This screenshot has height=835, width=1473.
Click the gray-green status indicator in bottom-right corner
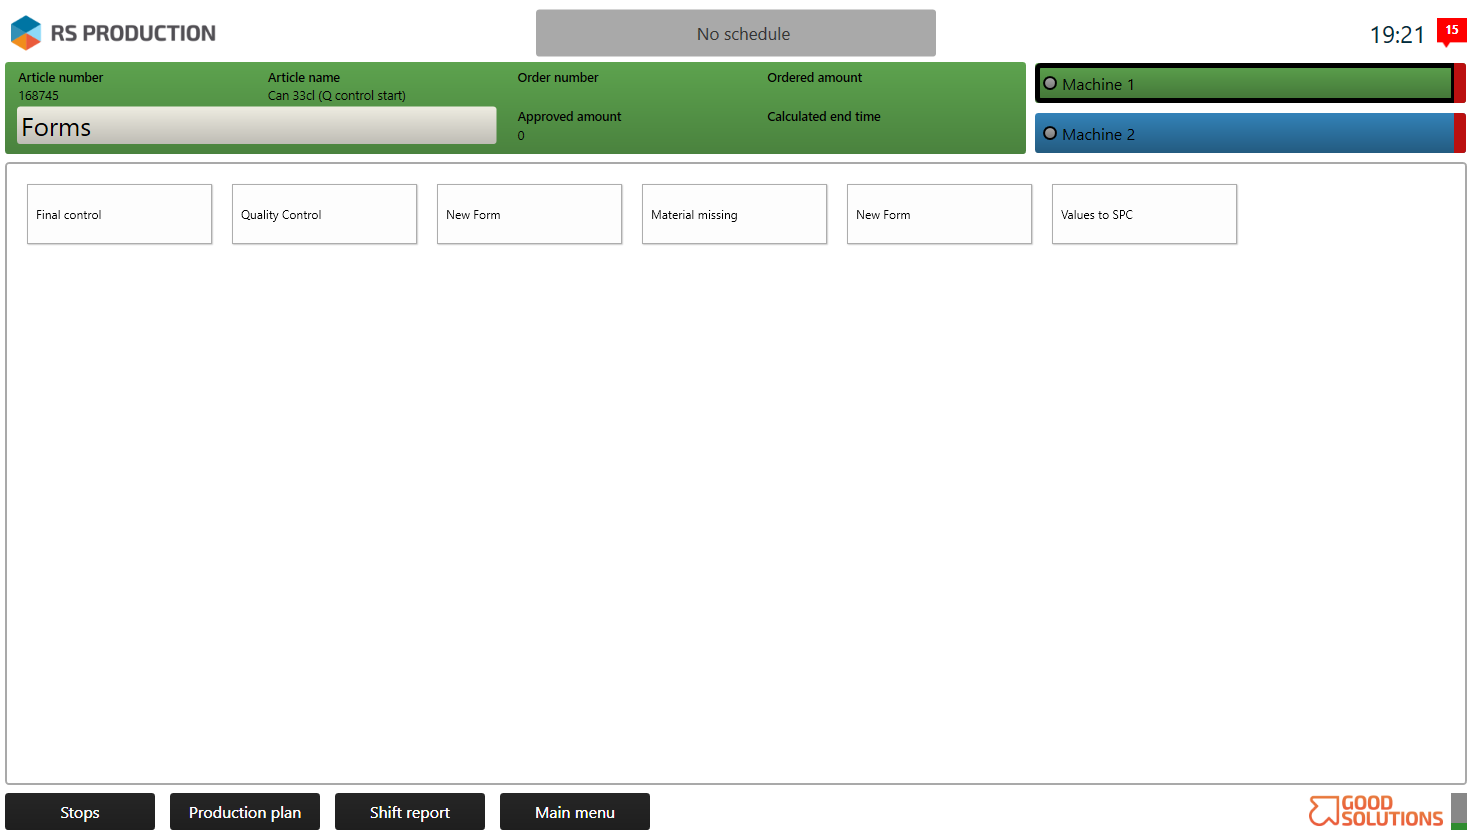(1459, 811)
